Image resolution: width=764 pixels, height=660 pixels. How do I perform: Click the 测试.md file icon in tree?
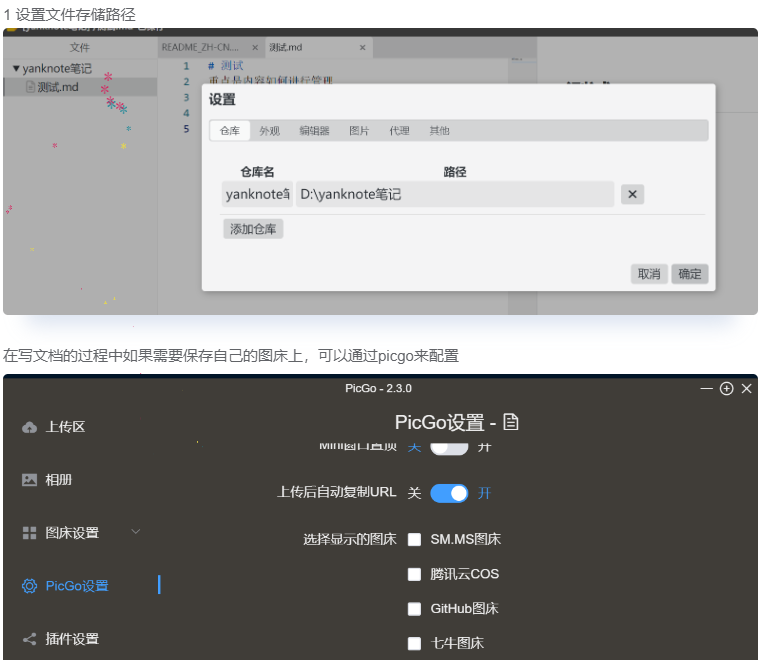[x=31, y=87]
